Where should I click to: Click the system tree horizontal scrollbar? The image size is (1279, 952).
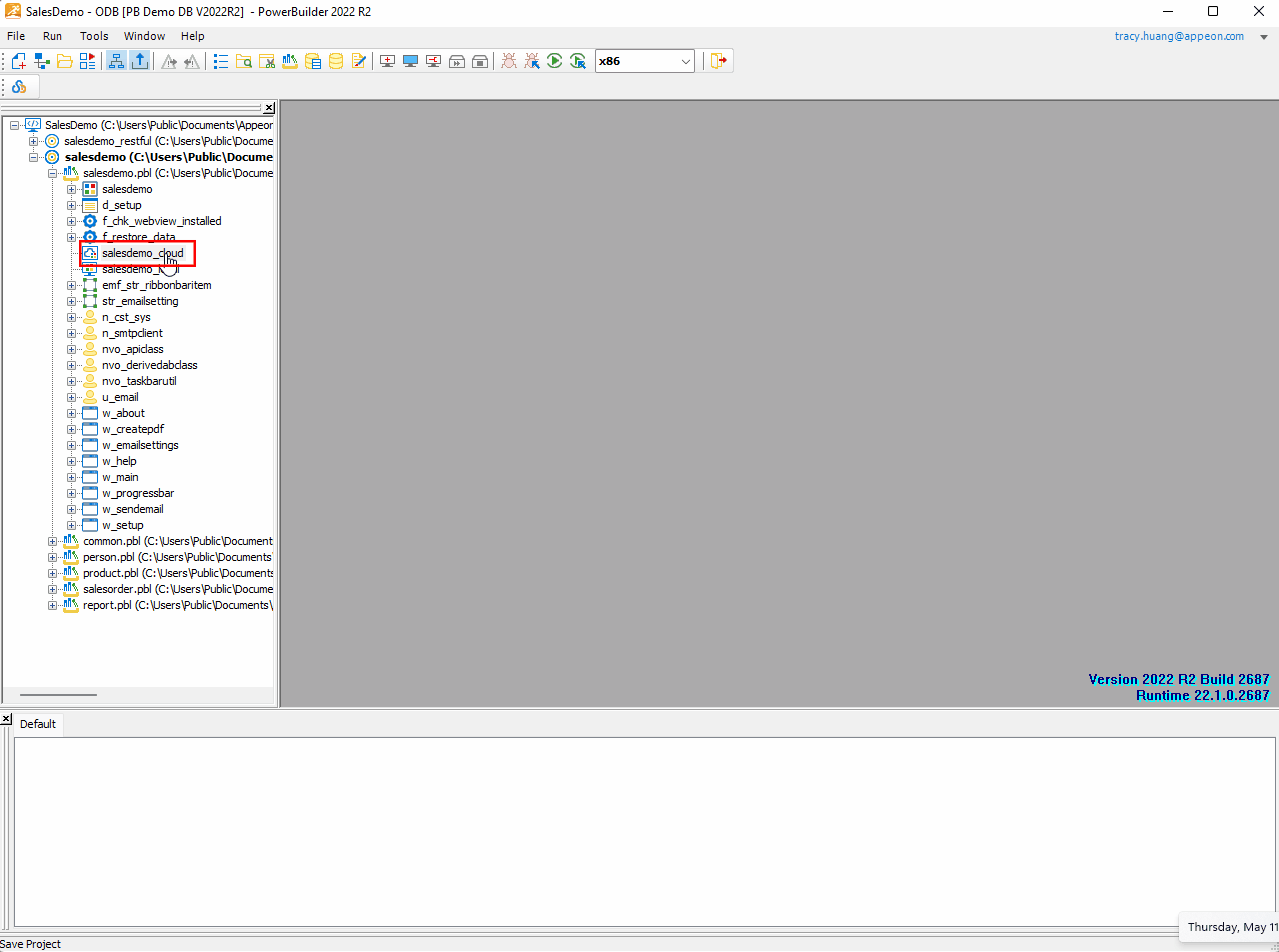point(58,694)
